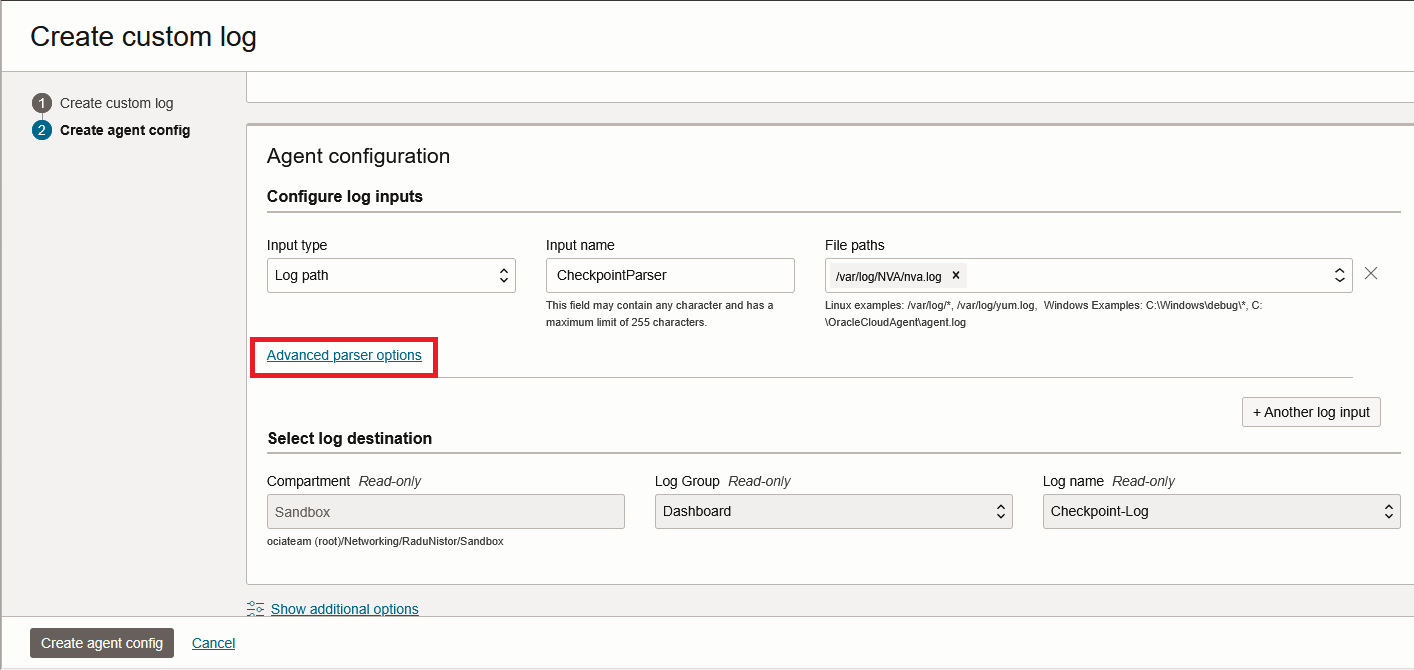Screen dimensions: 1414x670
Task: Select the /var/log/NVA/nva.log chip text
Action: 888,276
